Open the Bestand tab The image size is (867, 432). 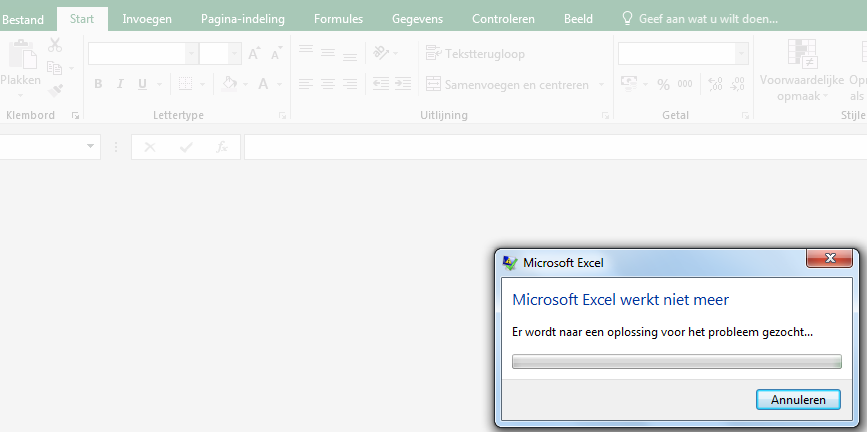tap(23, 19)
